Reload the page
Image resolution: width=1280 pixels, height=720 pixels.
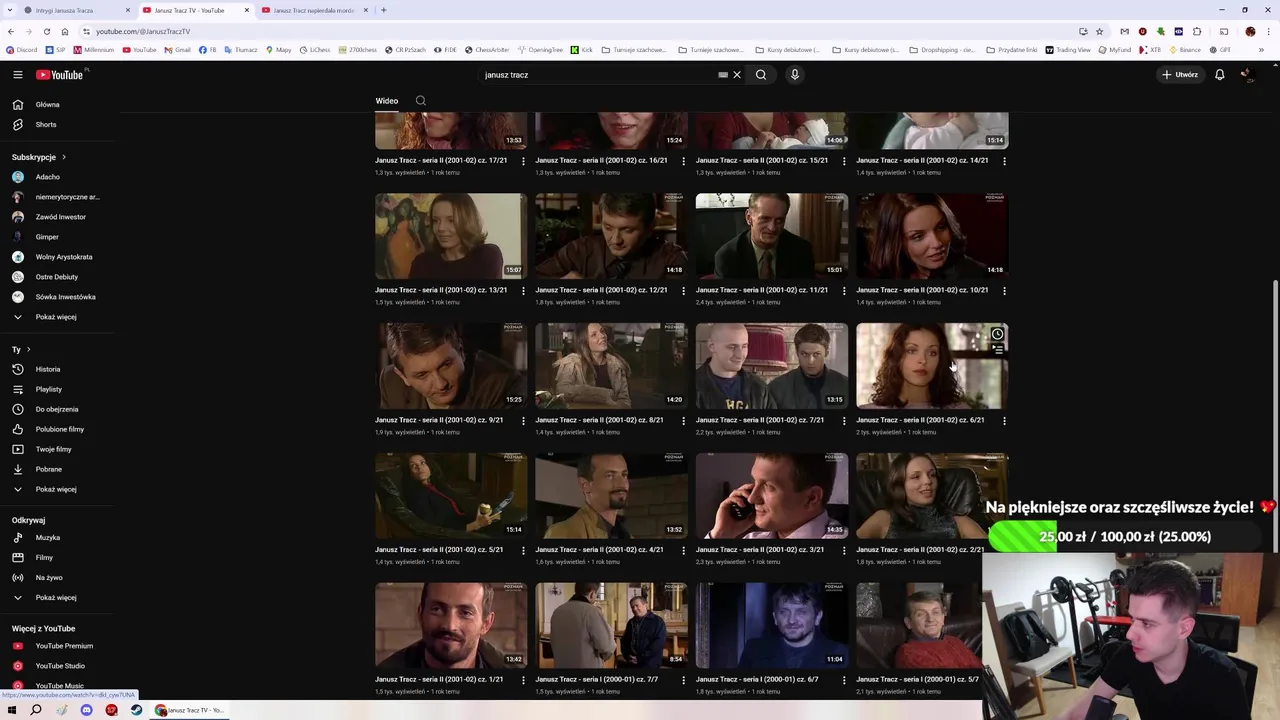(x=46, y=31)
